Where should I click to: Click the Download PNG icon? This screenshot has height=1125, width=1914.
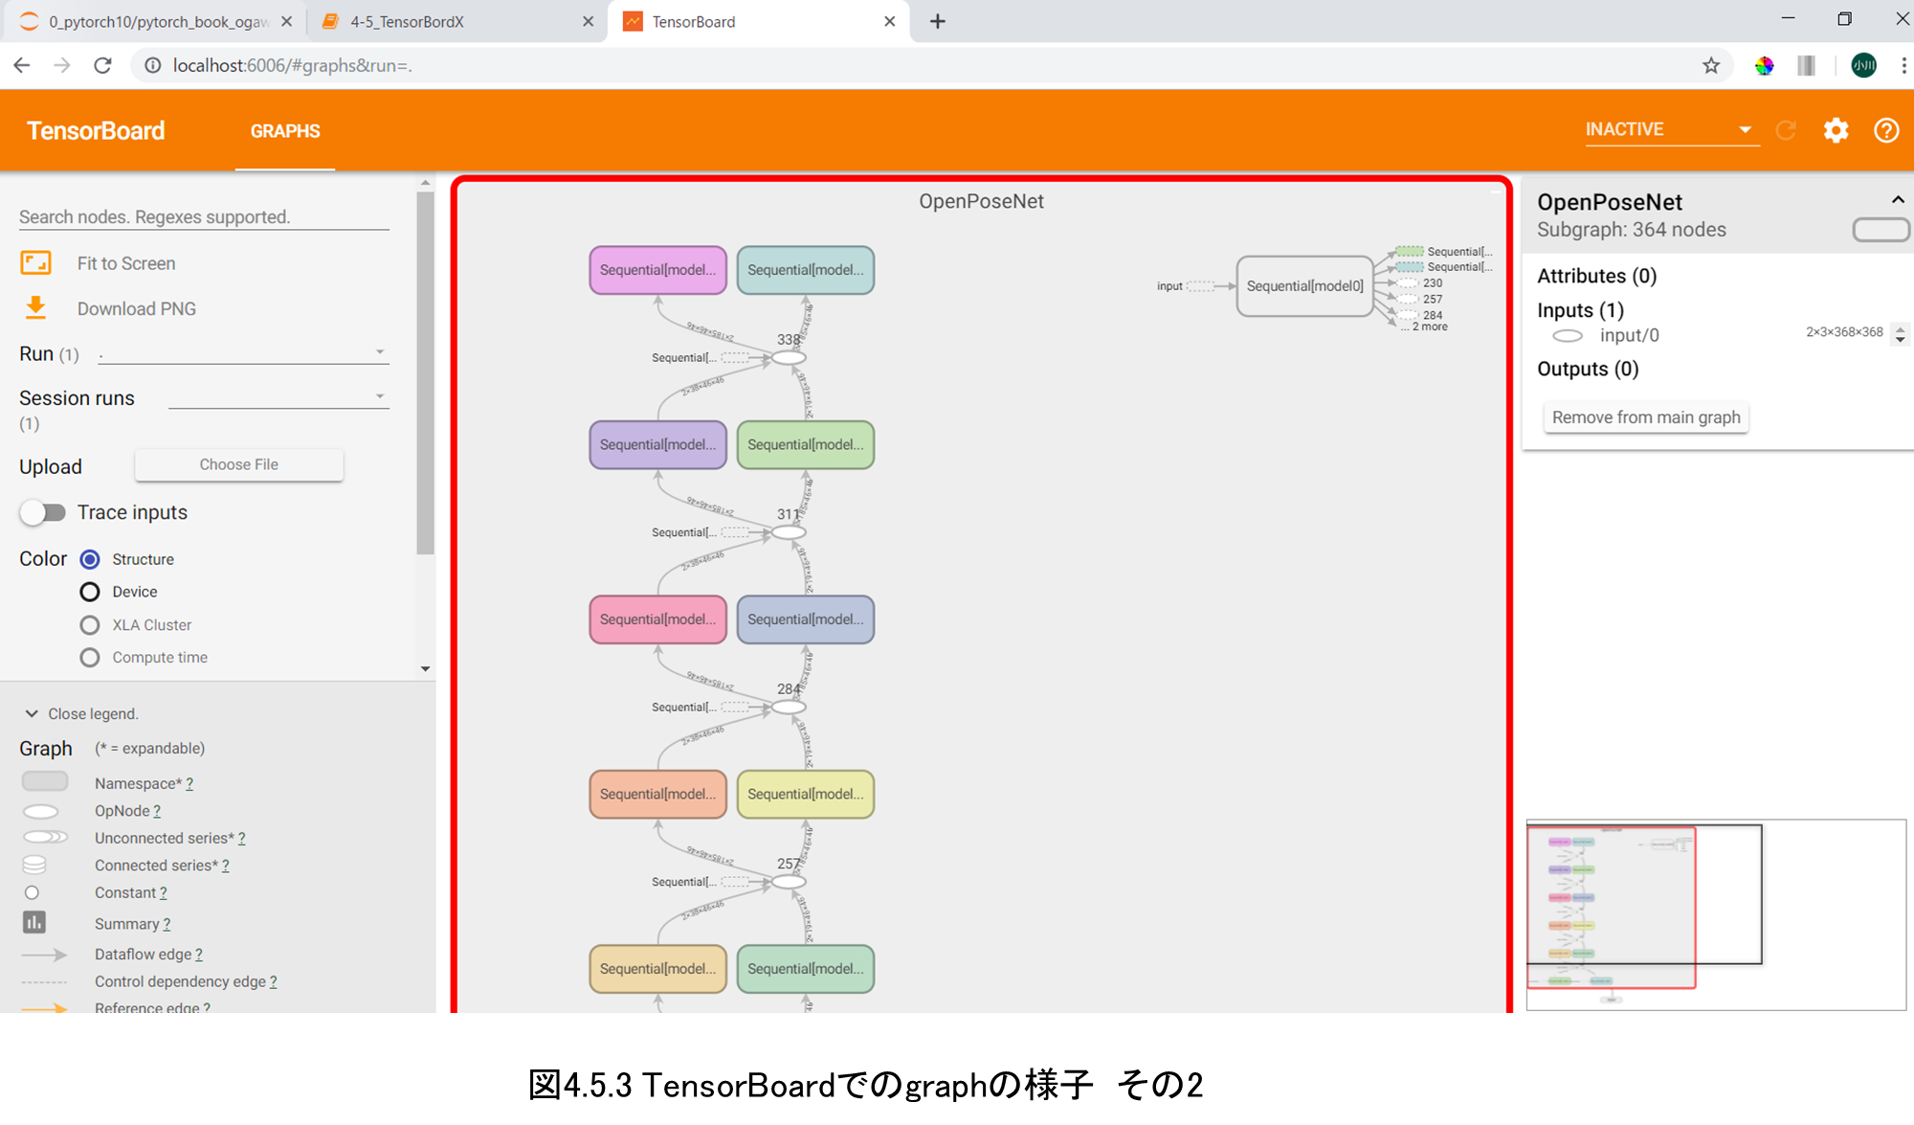coord(36,308)
